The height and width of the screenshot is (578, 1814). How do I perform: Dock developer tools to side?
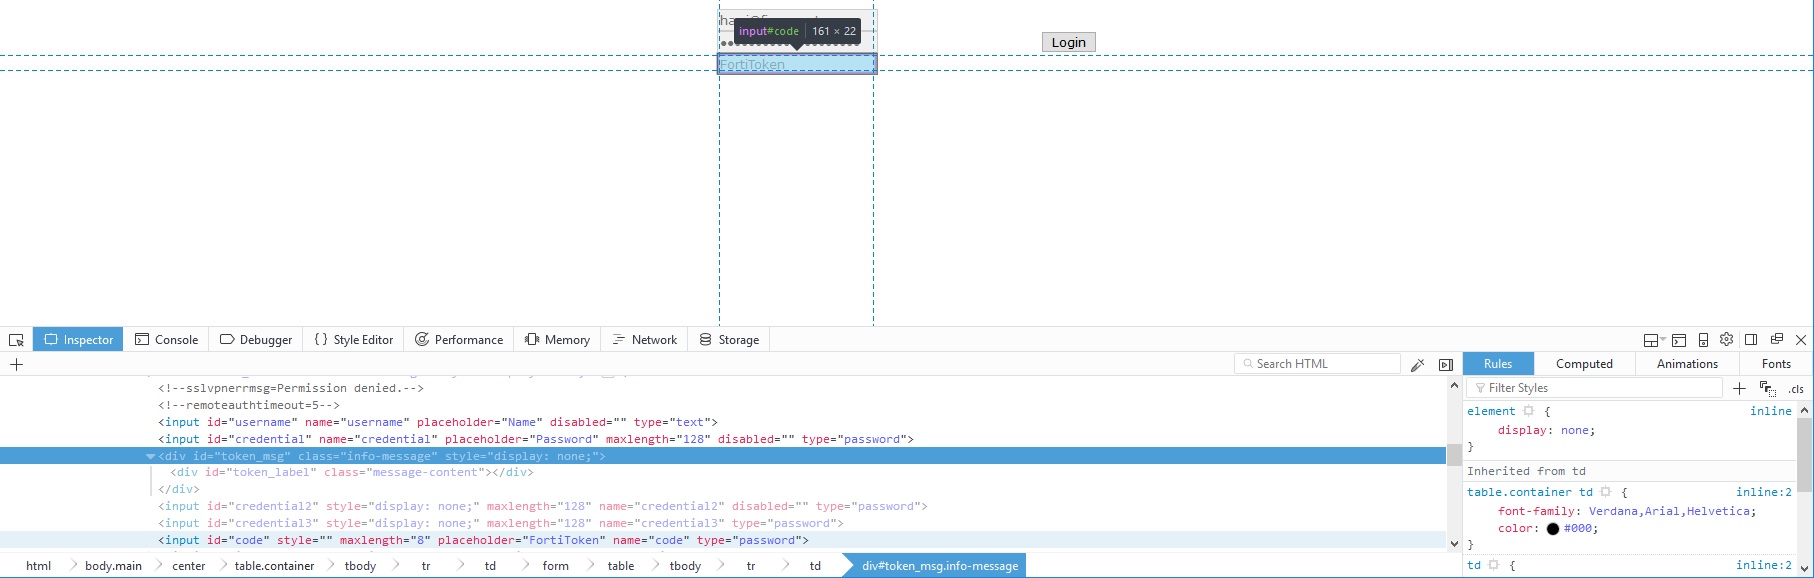tap(1751, 340)
